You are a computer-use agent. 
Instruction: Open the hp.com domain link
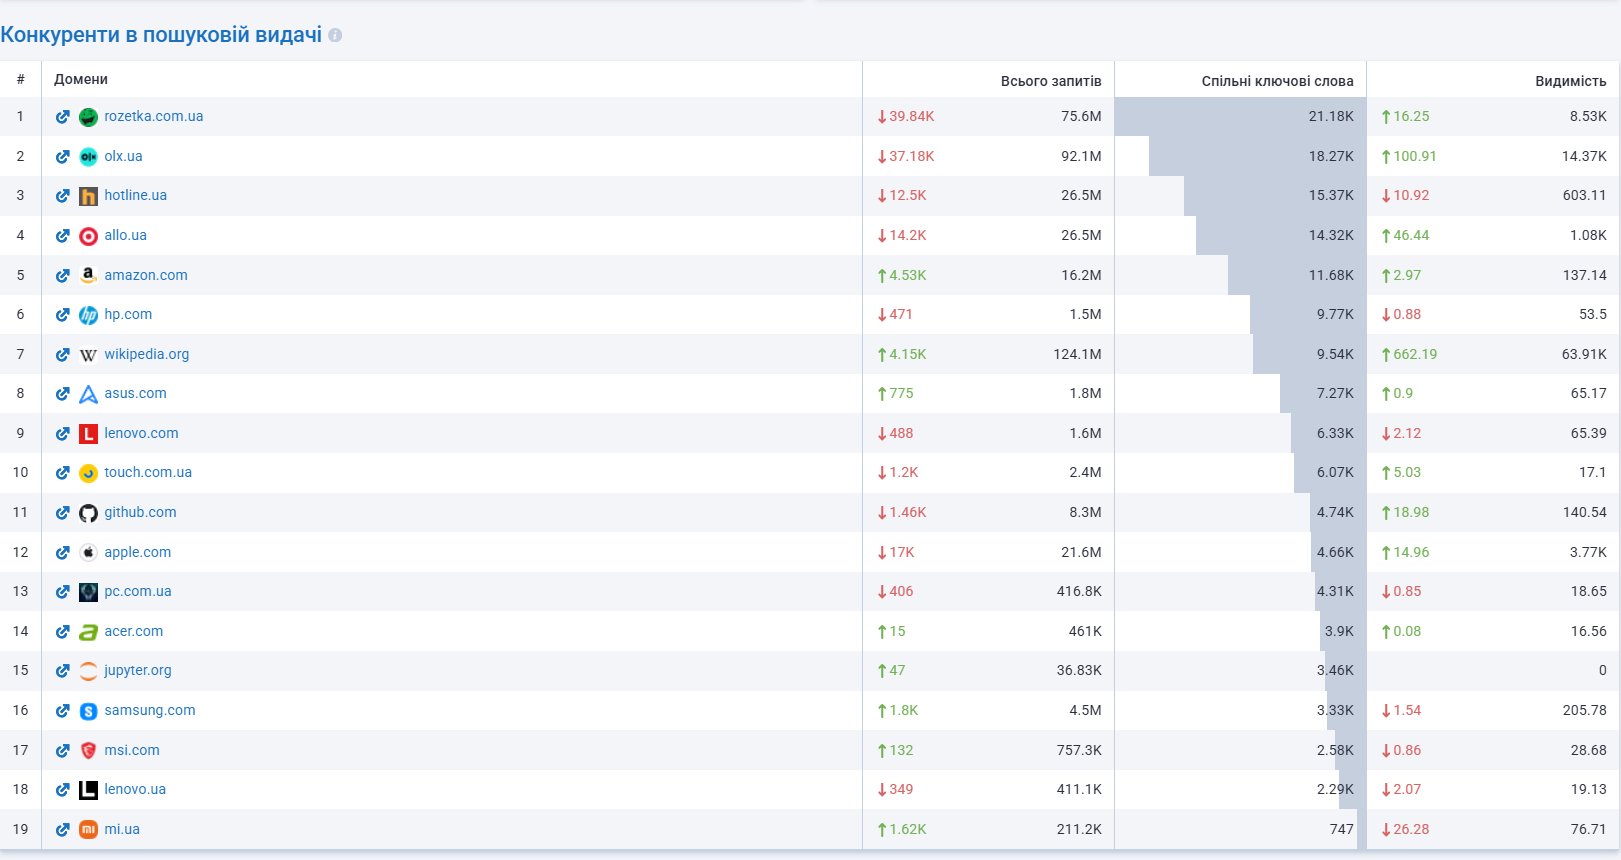click(x=129, y=314)
